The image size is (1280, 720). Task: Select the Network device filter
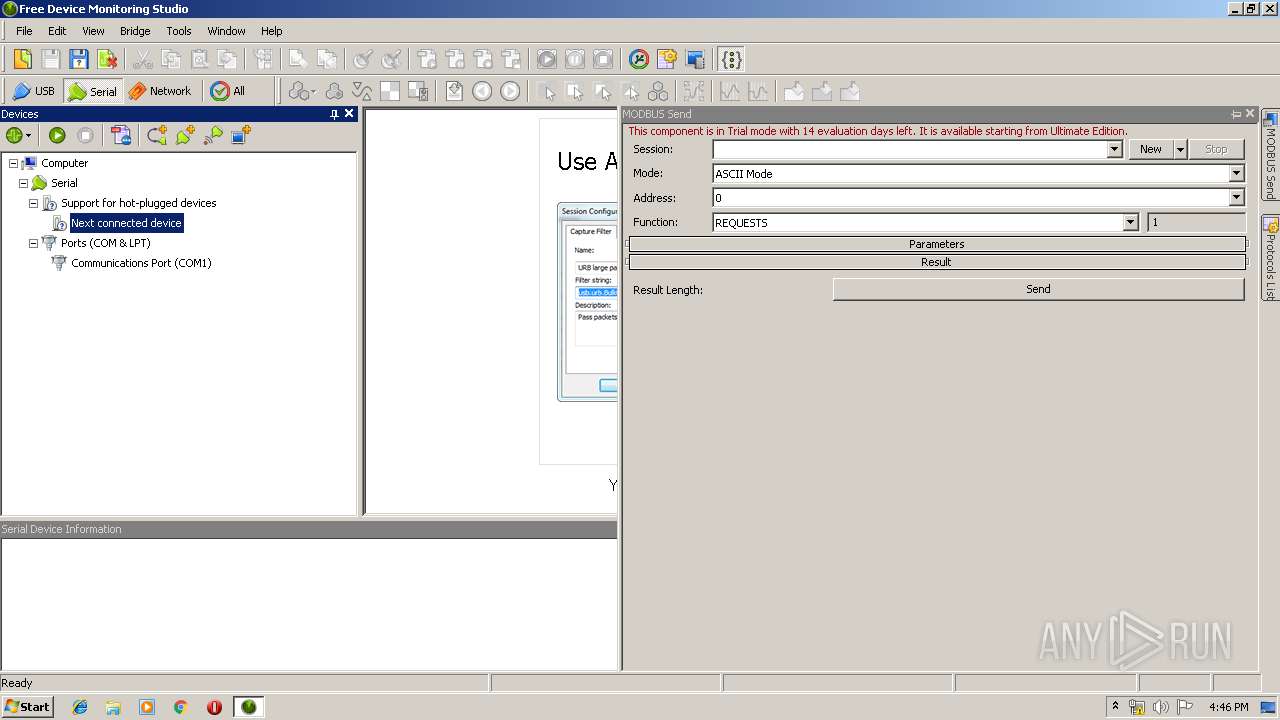(160, 91)
